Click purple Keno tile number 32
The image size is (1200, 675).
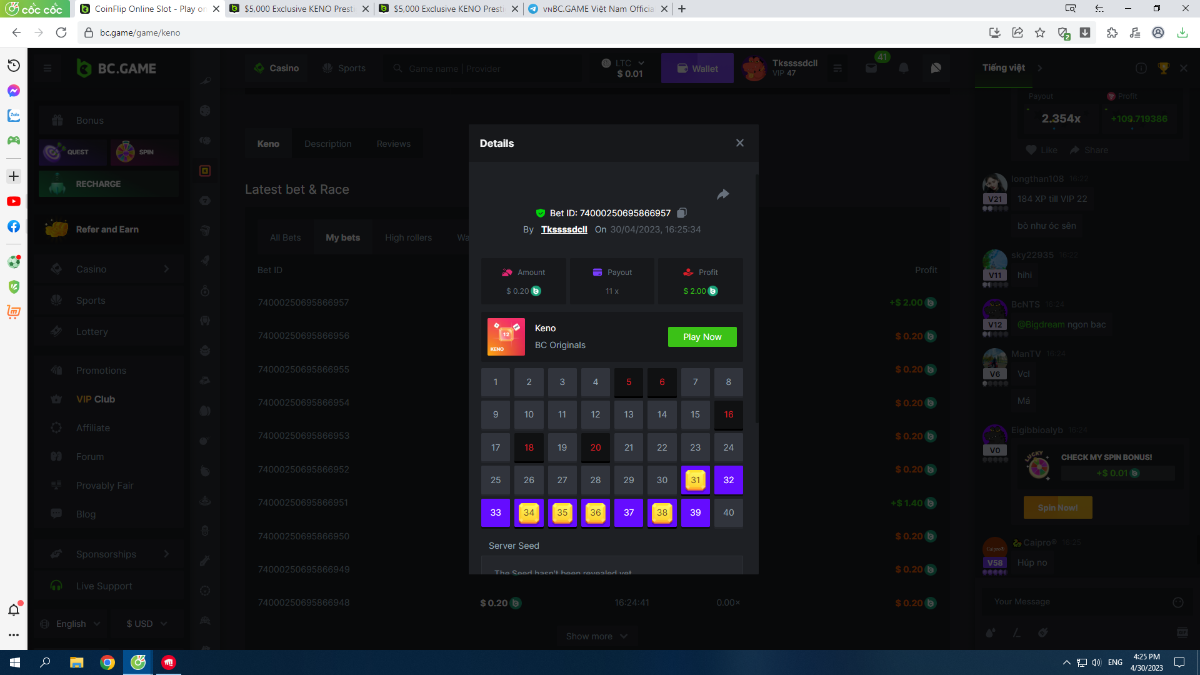pos(728,480)
